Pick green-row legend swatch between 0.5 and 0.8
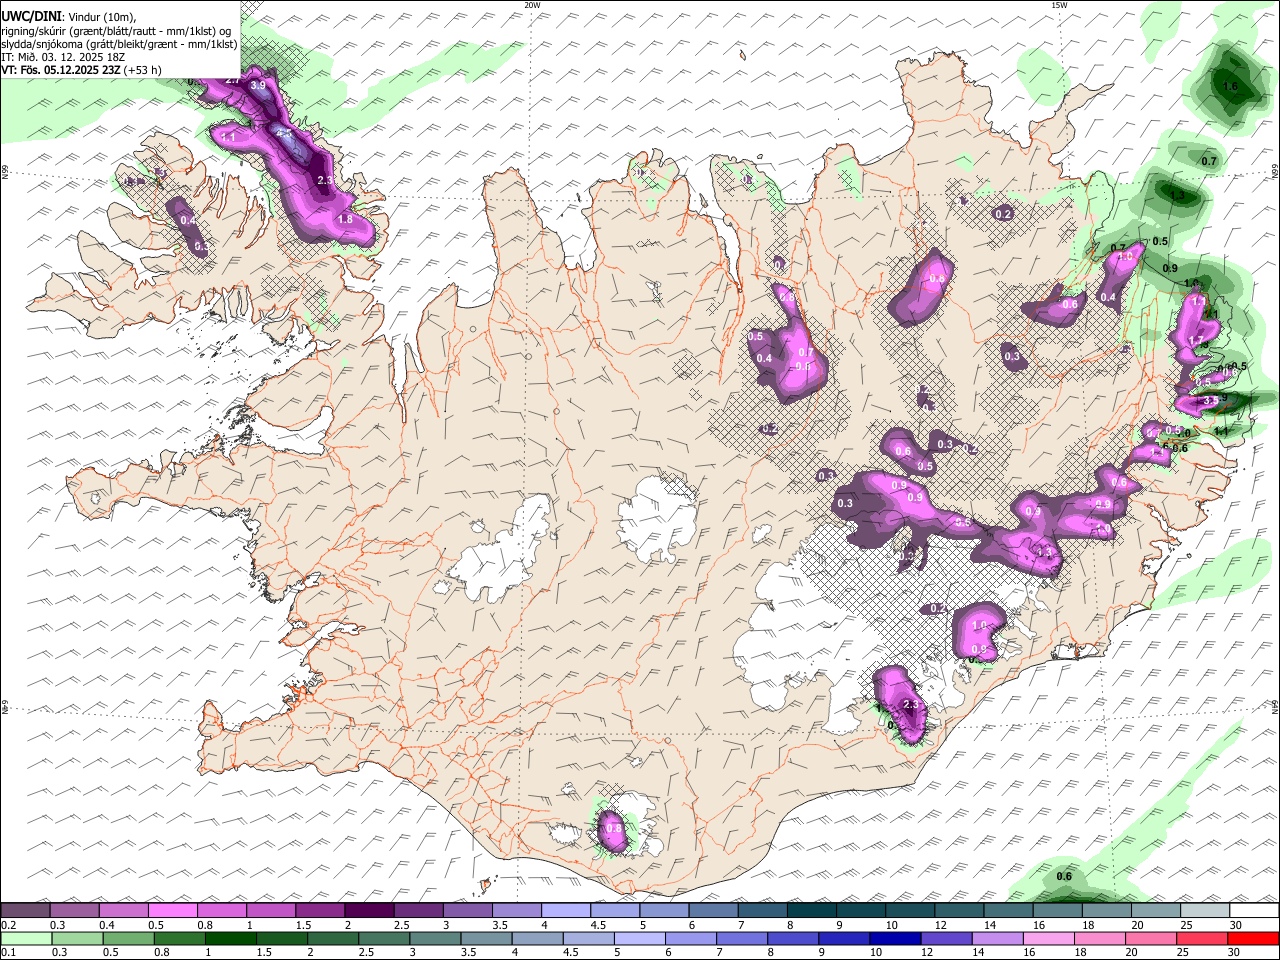This screenshot has height=960, width=1280. point(128,938)
